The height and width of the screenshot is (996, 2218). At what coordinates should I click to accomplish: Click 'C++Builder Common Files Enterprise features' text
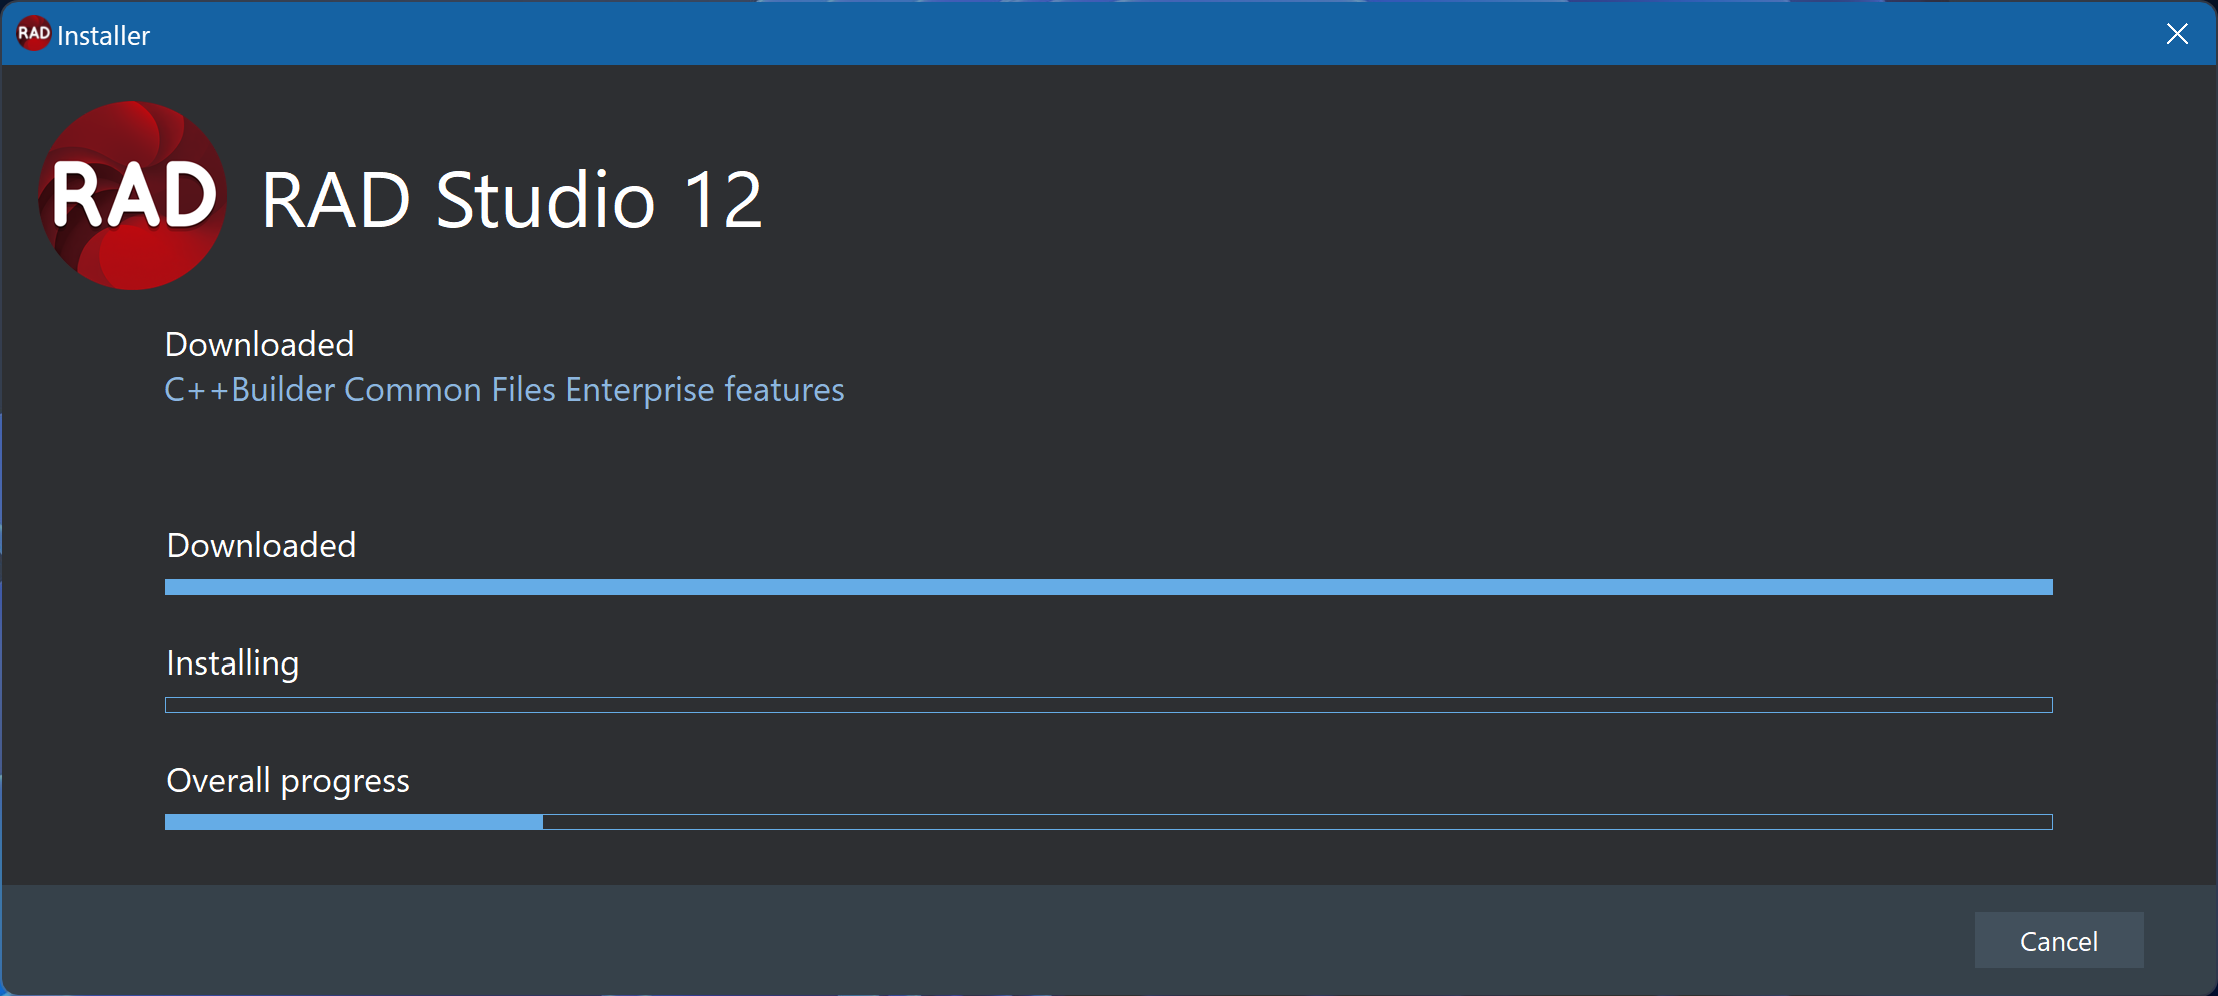click(504, 390)
